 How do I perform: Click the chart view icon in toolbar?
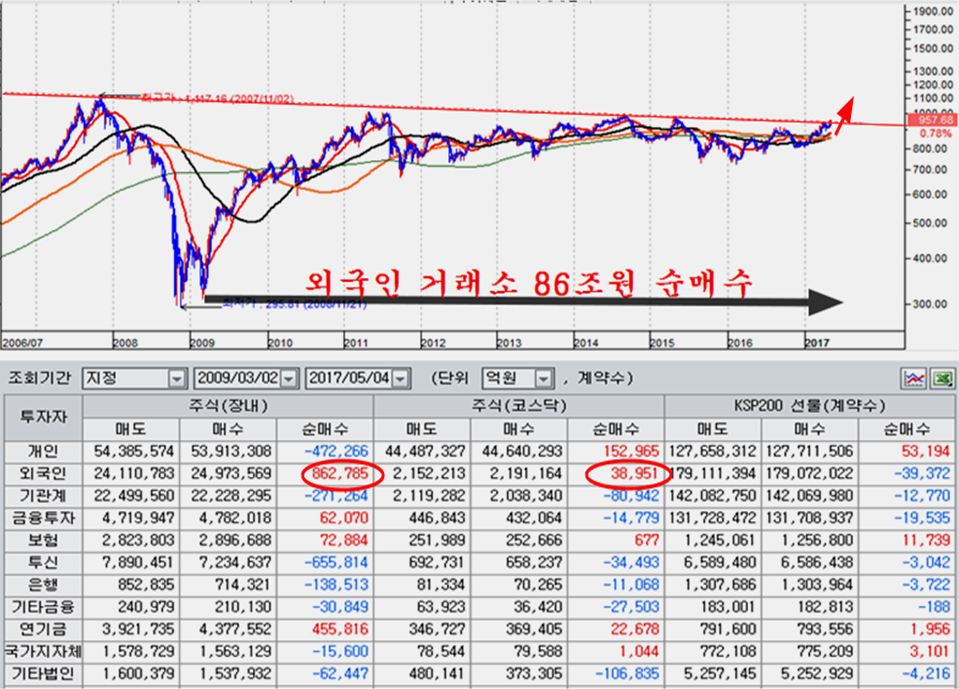click(912, 379)
